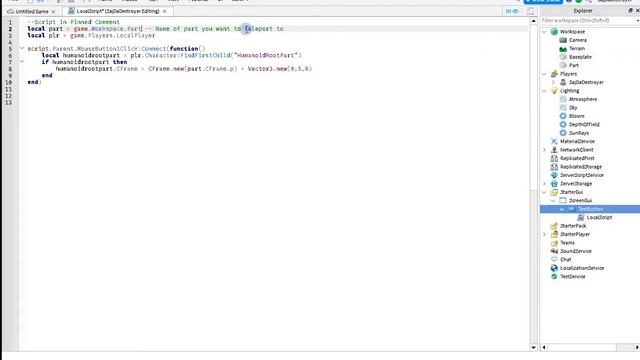This screenshot has height=360, width=640.
Task: Expand the NetworkClient node
Action: tap(544, 150)
